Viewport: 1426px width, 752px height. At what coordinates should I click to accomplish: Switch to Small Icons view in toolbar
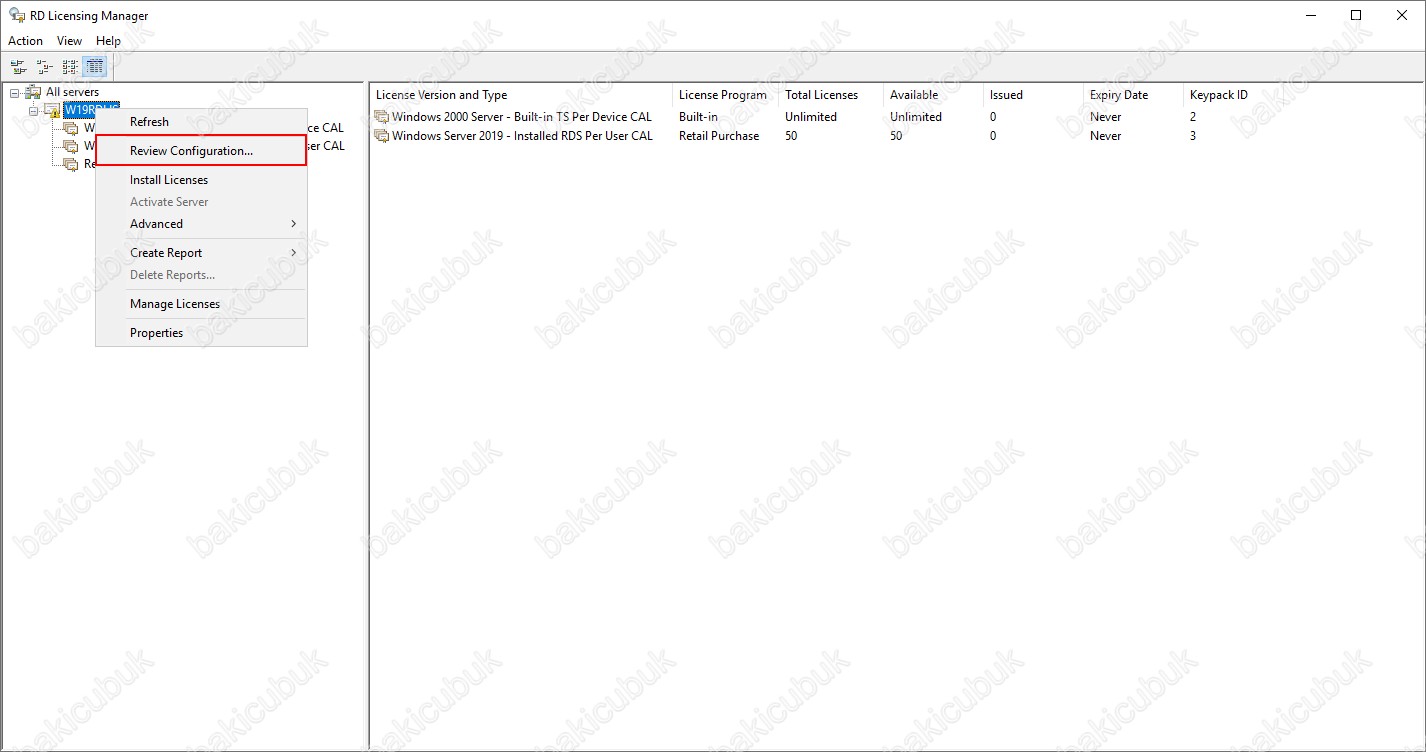(x=44, y=67)
